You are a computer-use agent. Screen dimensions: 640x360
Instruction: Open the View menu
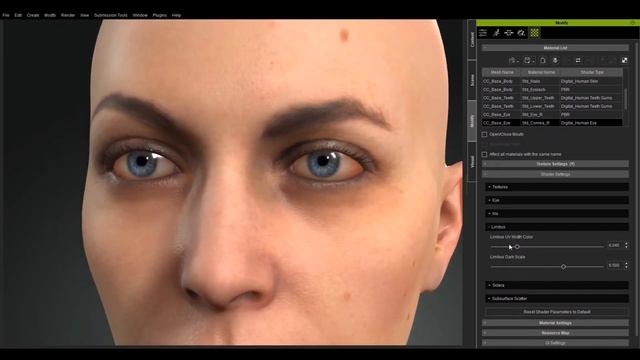pos(84,15)
